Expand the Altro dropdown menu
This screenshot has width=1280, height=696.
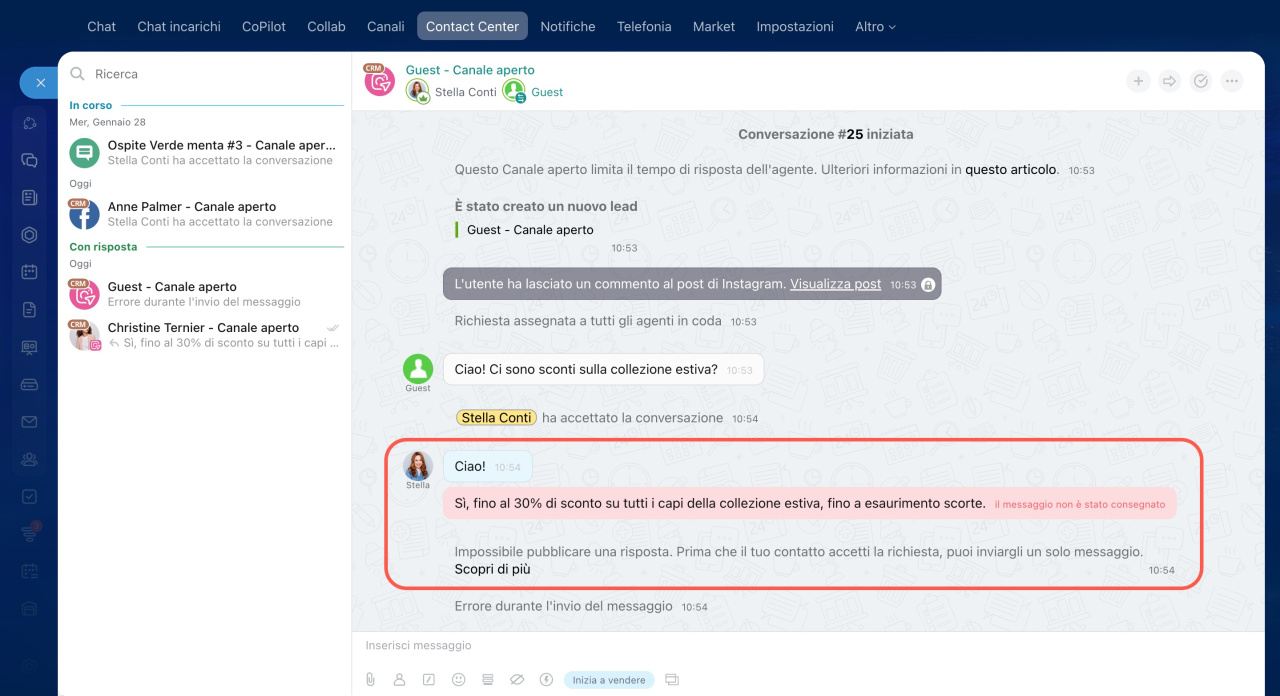(x=875, y=27)
